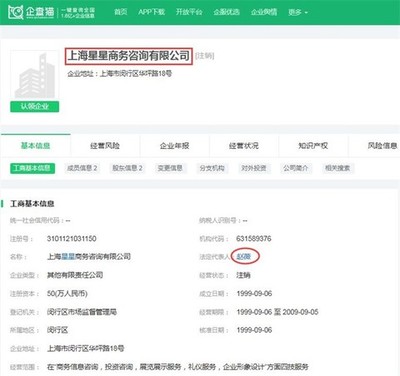
Task: Open the 首页 navigation item
Action: (121, 12)
